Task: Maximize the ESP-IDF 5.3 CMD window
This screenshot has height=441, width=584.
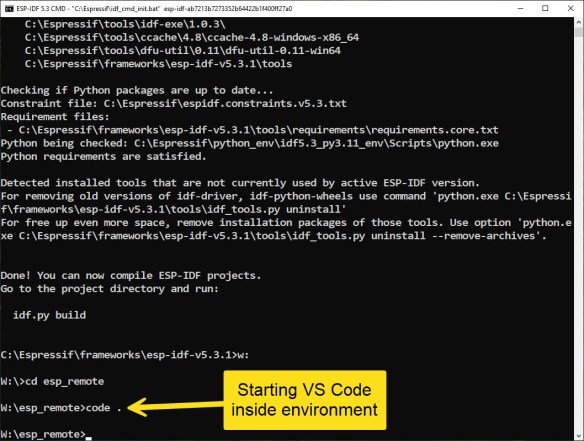Action: click(545, 8)
